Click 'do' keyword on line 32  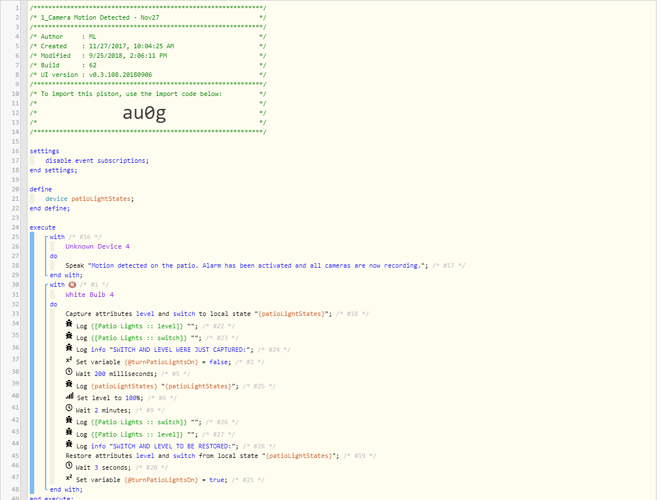point(54,304)
